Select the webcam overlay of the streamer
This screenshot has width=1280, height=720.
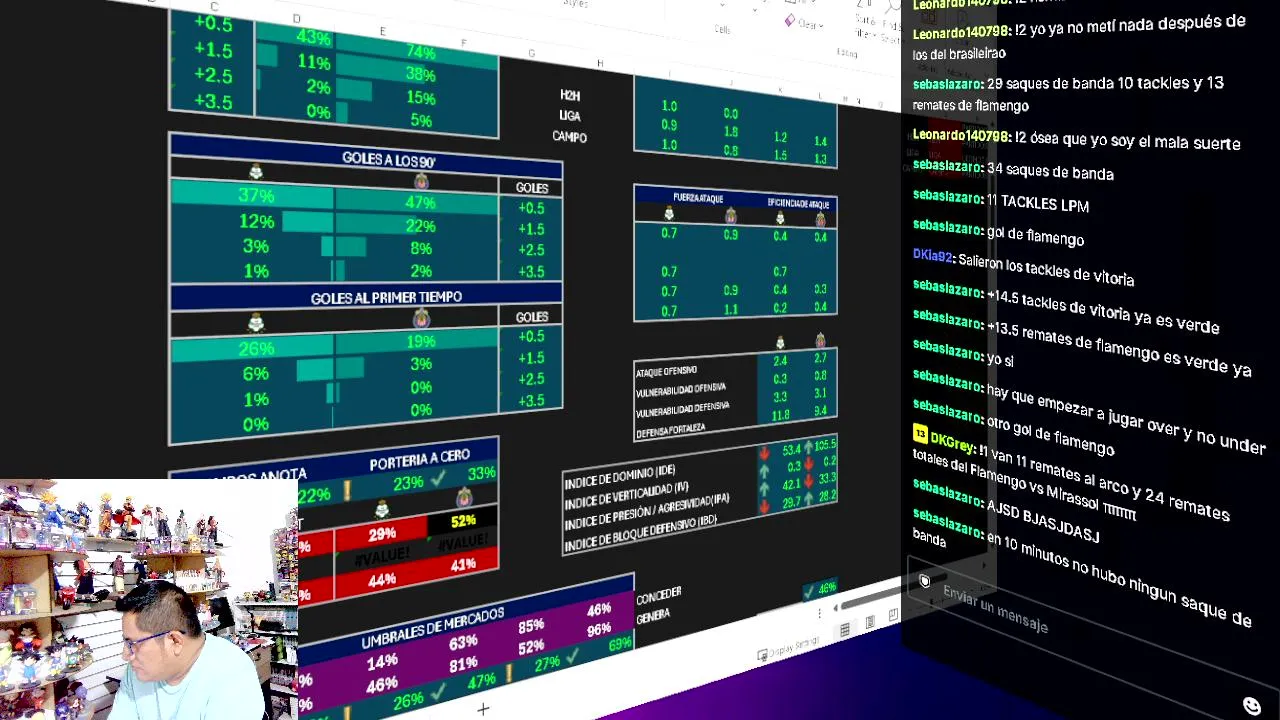(149, 600)
